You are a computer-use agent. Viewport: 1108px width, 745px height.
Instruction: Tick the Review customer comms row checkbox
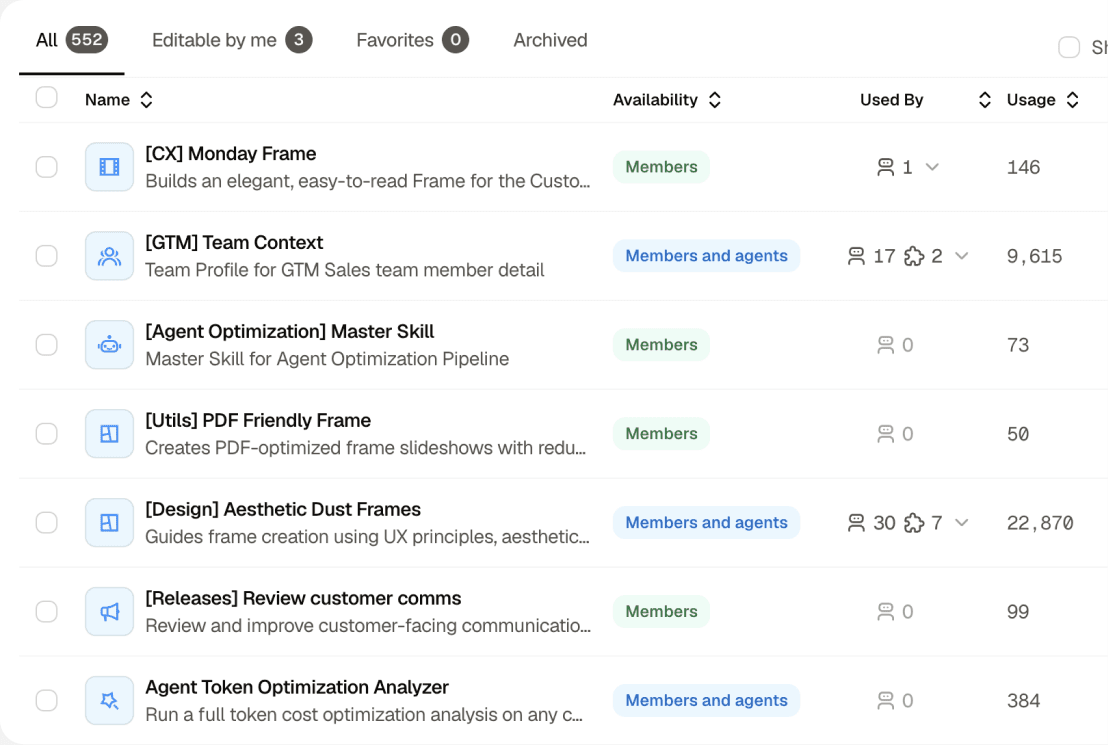pos(47,611)
